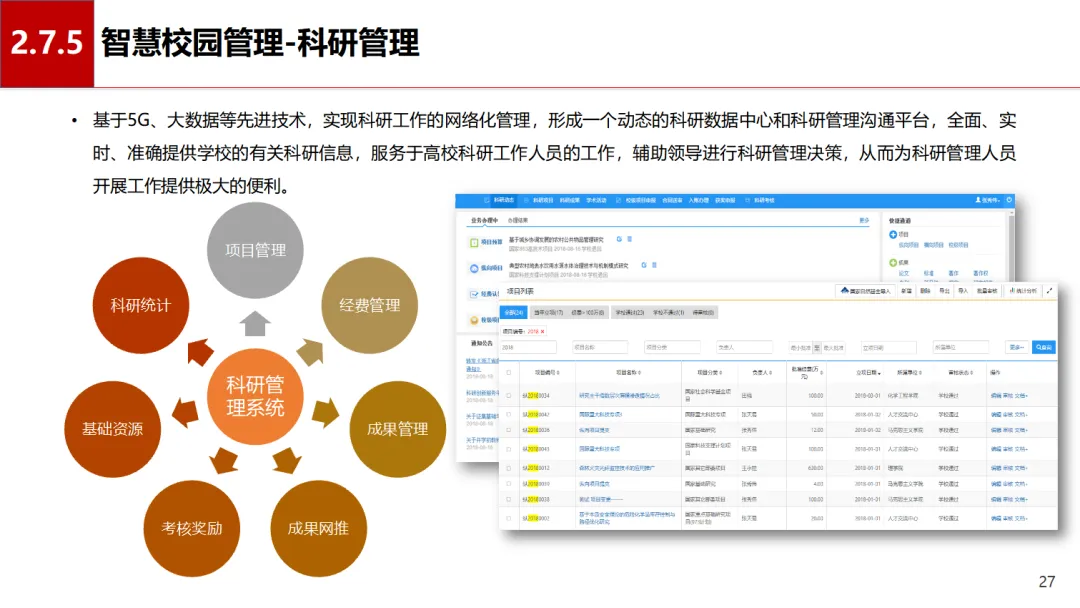The image size is (1080, 608).
Task: Click the blue 查询 search button
Action: (x=1043, y=347)
